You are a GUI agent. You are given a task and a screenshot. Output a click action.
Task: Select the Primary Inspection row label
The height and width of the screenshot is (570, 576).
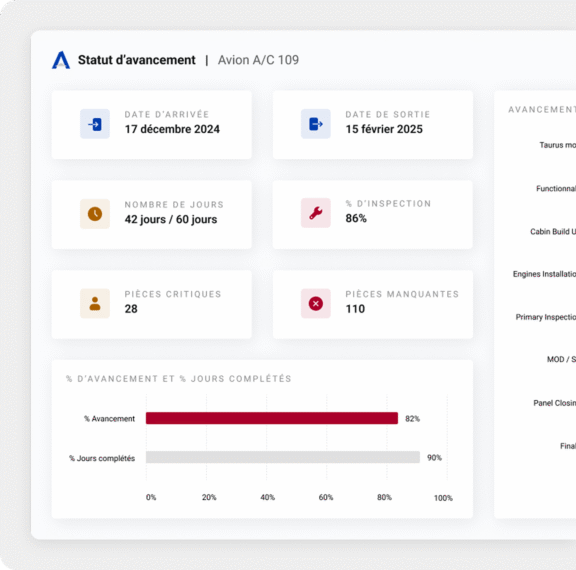[546, 317]
